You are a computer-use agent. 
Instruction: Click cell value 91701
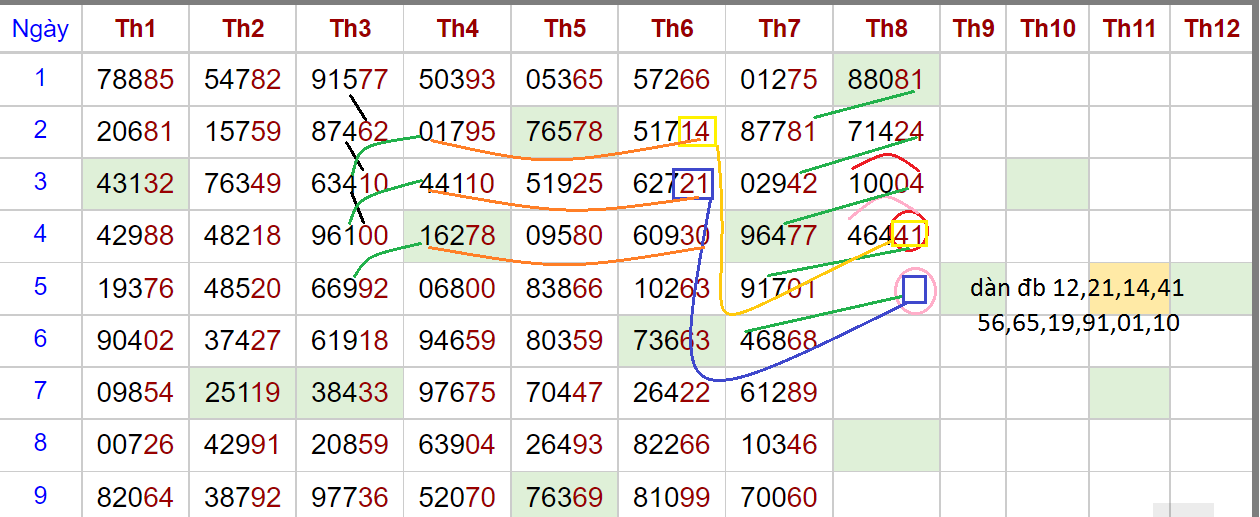(x=779, y=289)
